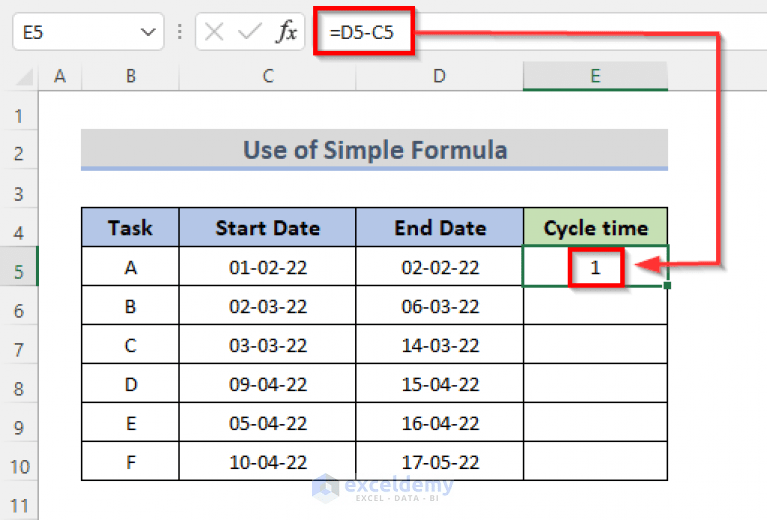This screenshot has height=520, width=767.
Task: Select Task cell 'E' in row 9
Action: click(x=130, y=423)
